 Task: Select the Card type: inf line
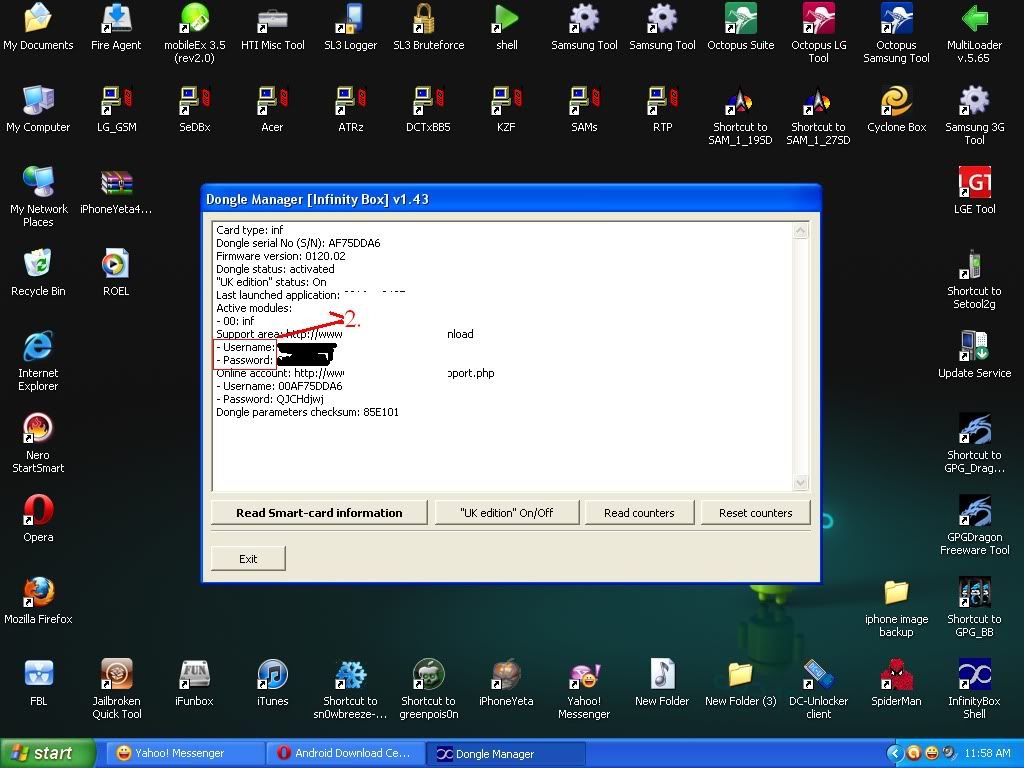[250, 230]
